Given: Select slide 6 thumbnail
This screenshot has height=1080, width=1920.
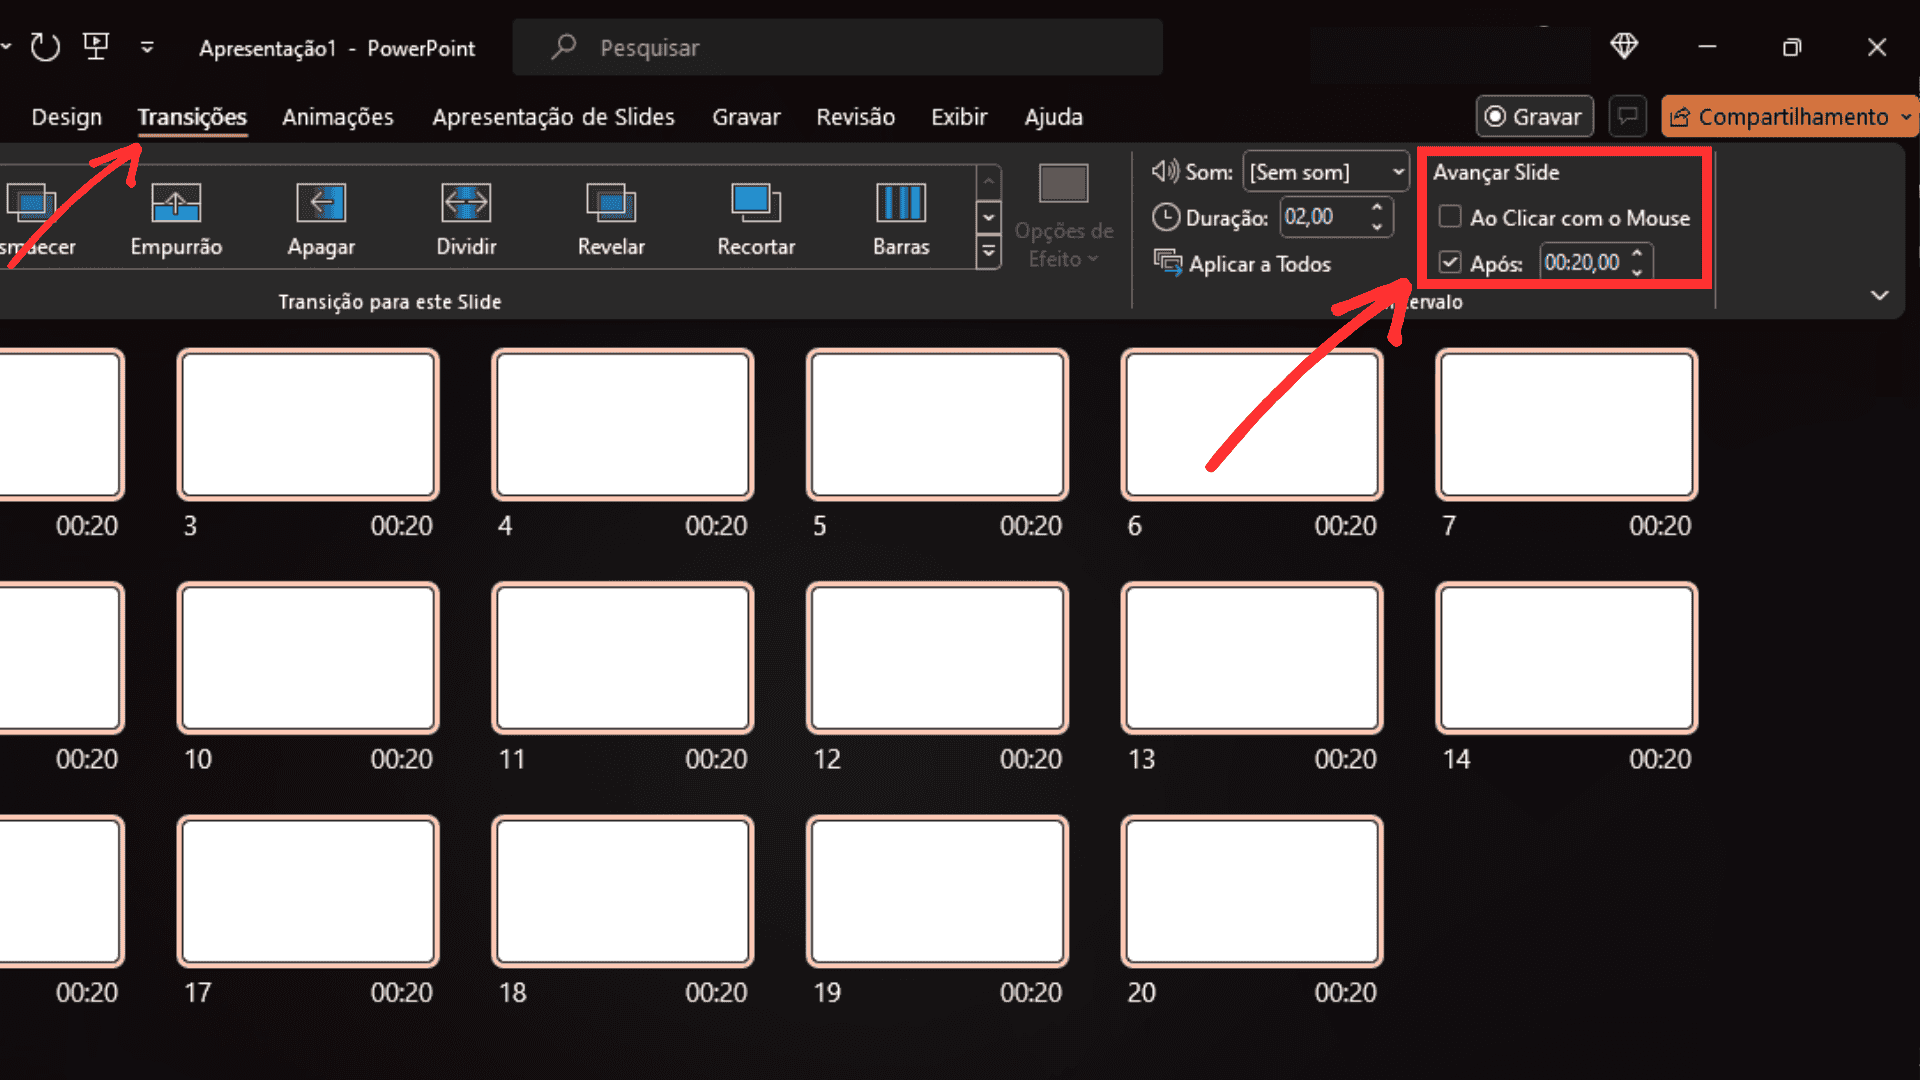Looking at the screenshot, I should [x=1252, y=424].
